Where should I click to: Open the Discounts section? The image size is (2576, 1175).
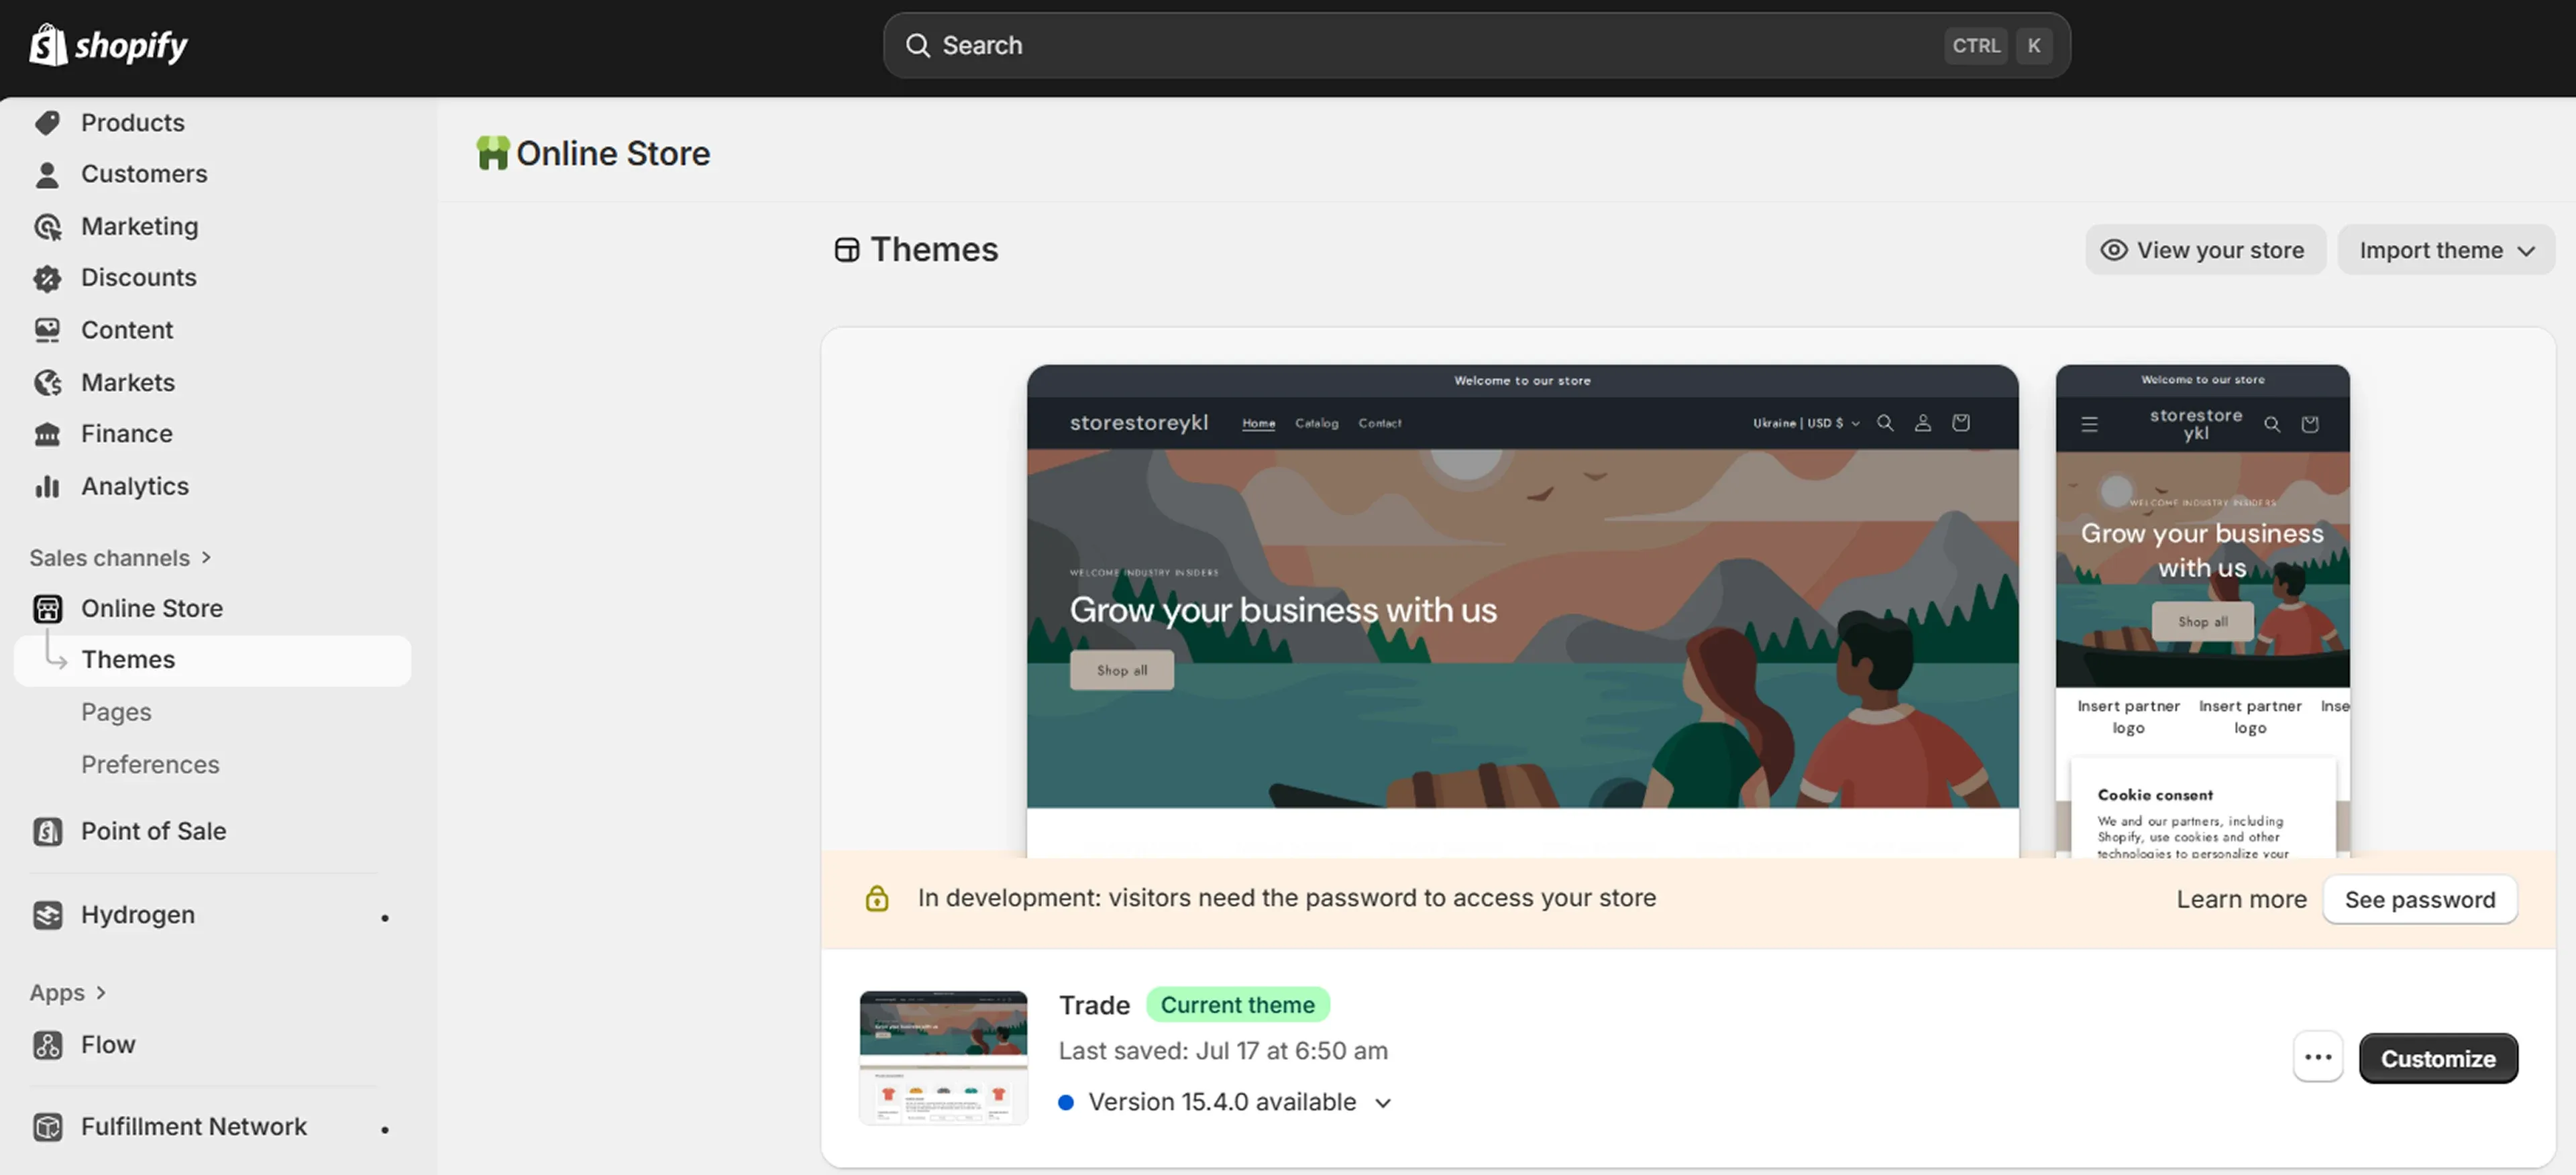pyautogui.click(x=138, y=277)
